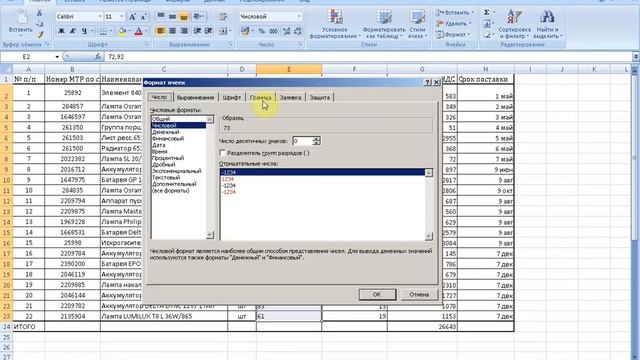Toggle center horizontal alignment

[x=172, y=31]
